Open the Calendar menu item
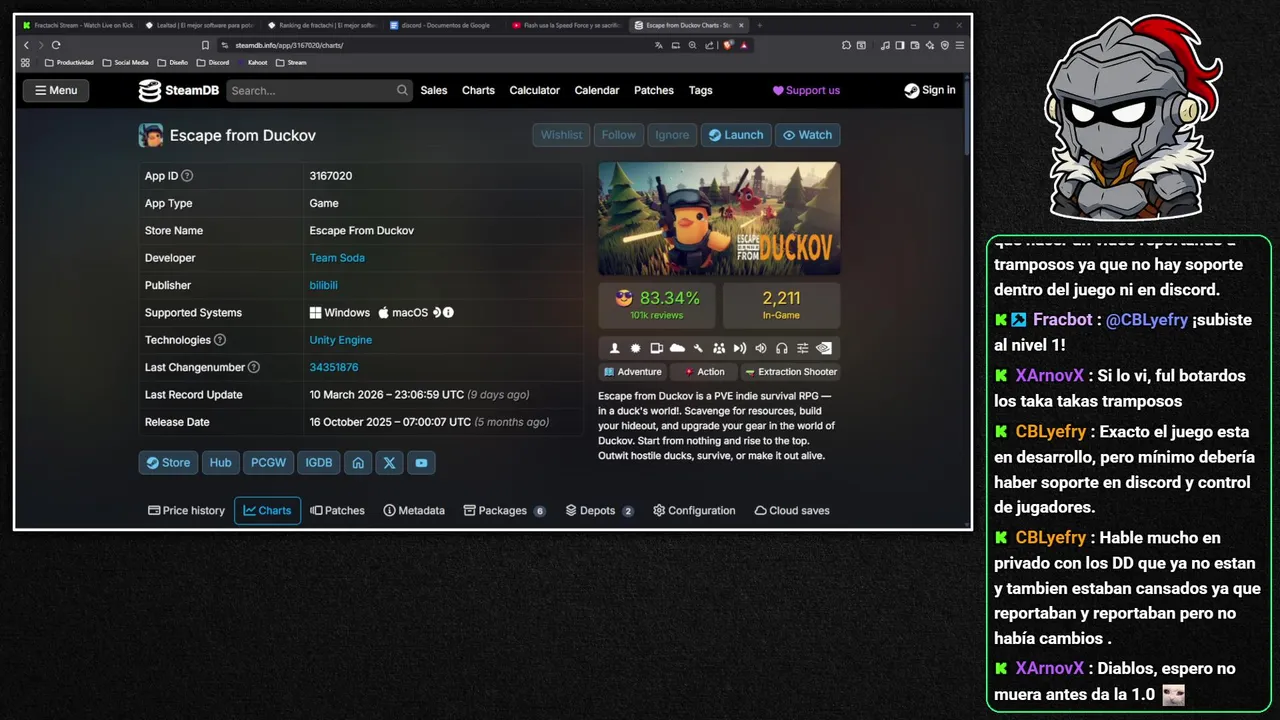The height and width of the screenshot is (720, 1280). (597, 90)
